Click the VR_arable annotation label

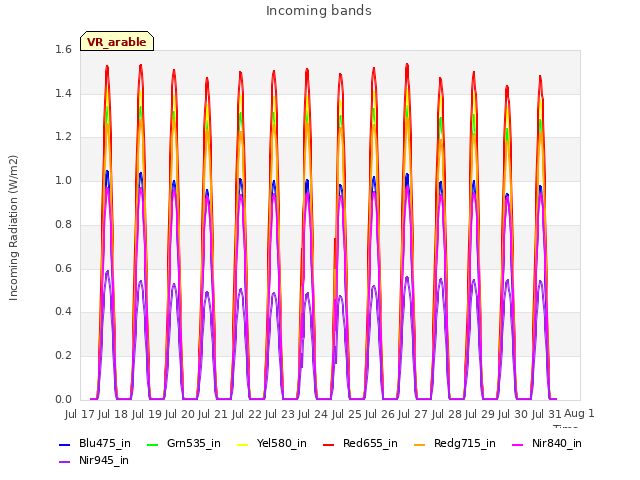[x=117, y=42]
